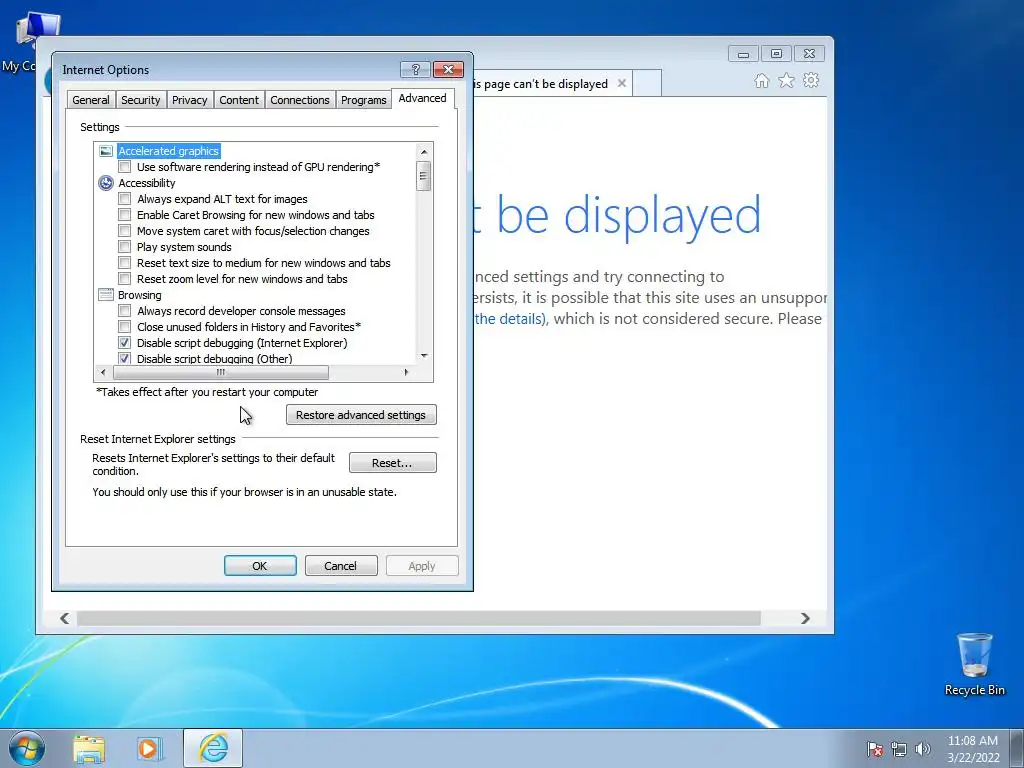The height and width of the screenshot is (768, 1024).
Task: Click the Reset... button
Action: pyautogui.click(x=392, y=463)
